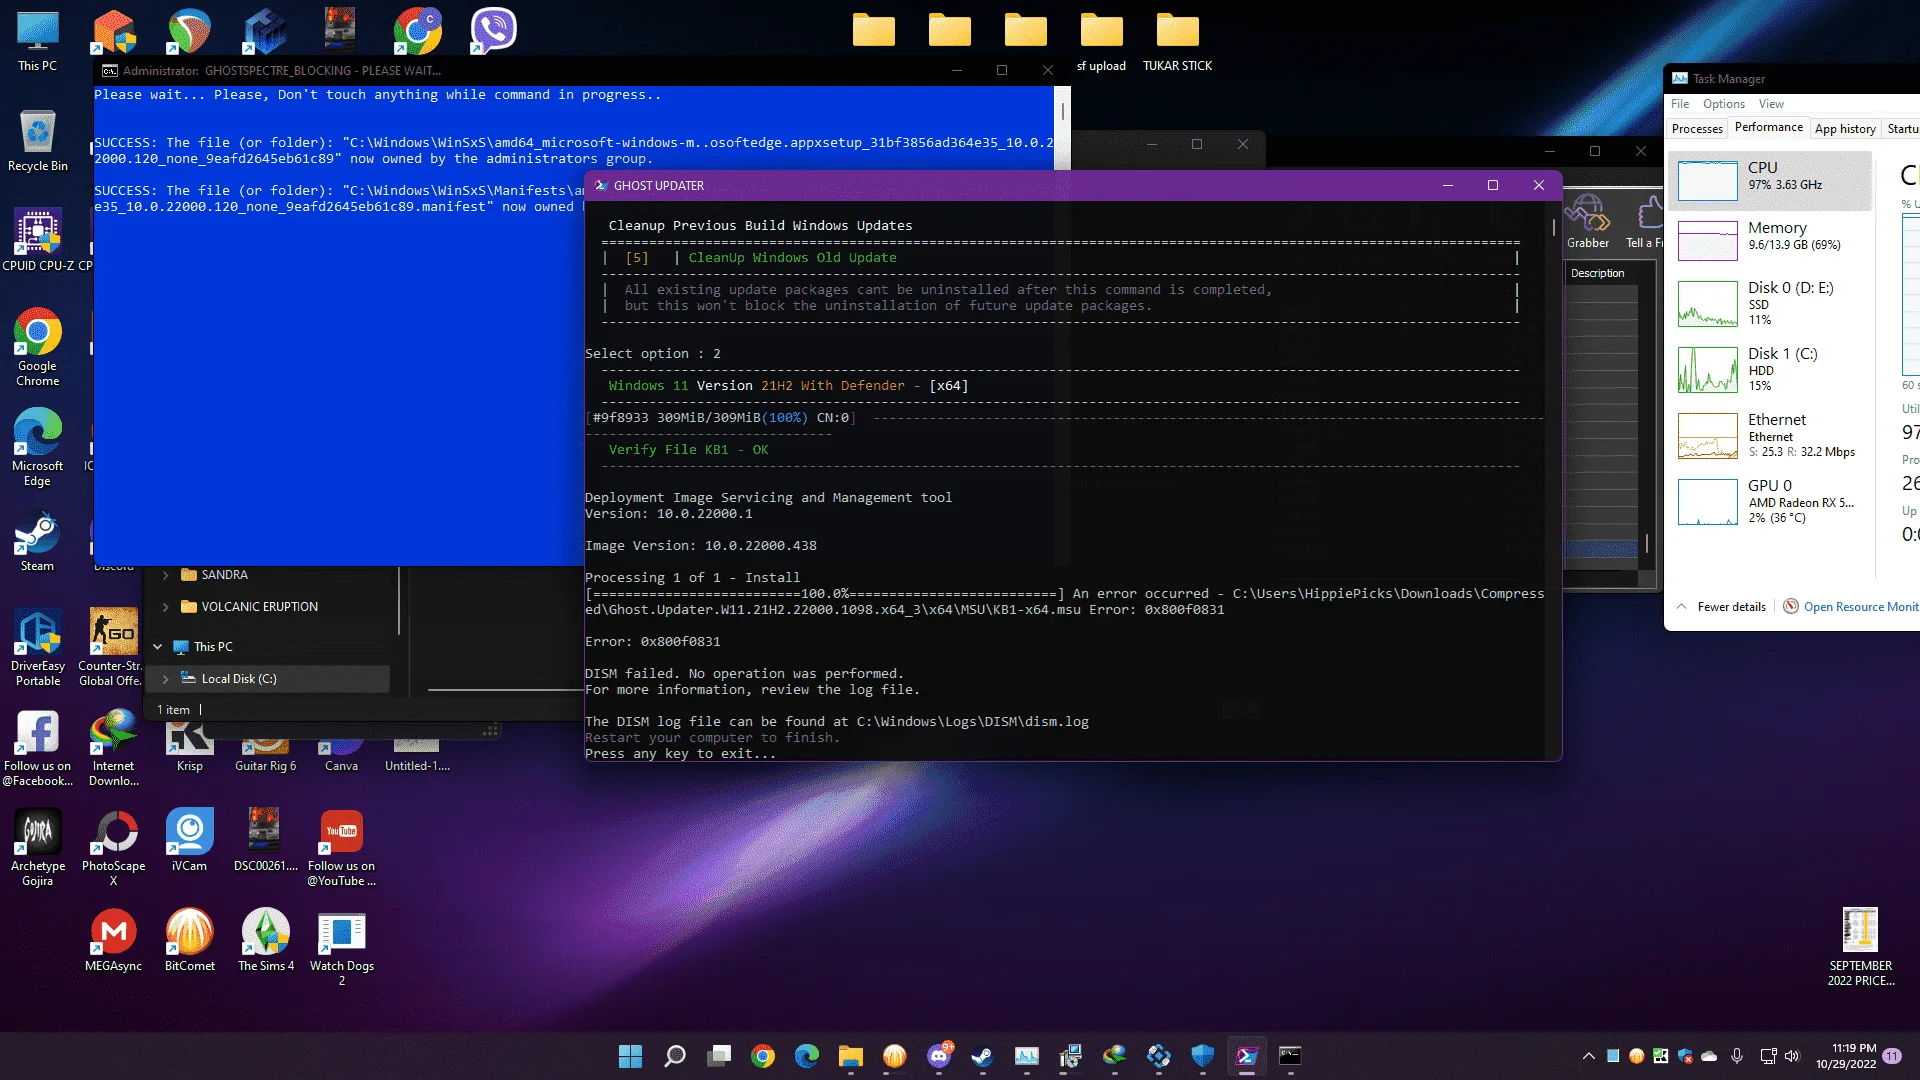This screenshot has height=1080, width=1920.
Task: Open PhotoScape X shortcut
Action: (x=113, y=847)
